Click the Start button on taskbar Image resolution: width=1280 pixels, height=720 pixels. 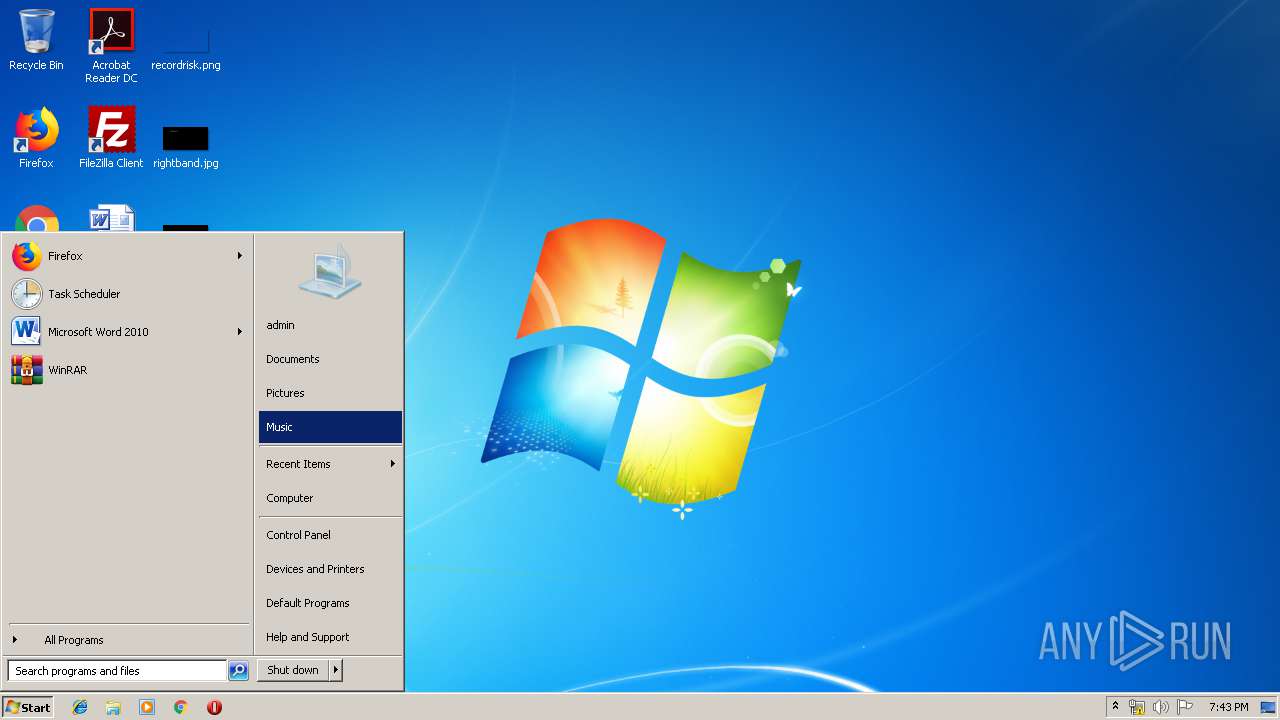pyautogui.click(x=28, y=707)
